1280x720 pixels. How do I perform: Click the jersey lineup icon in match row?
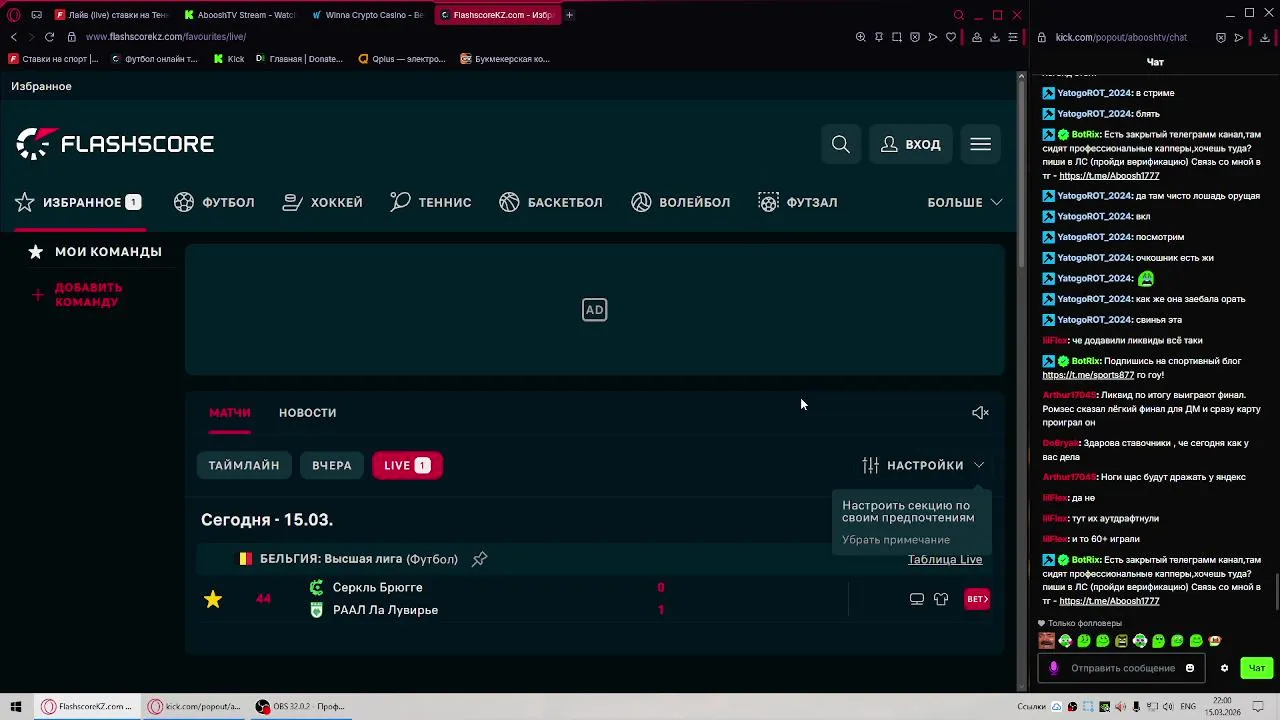[941, 599]
